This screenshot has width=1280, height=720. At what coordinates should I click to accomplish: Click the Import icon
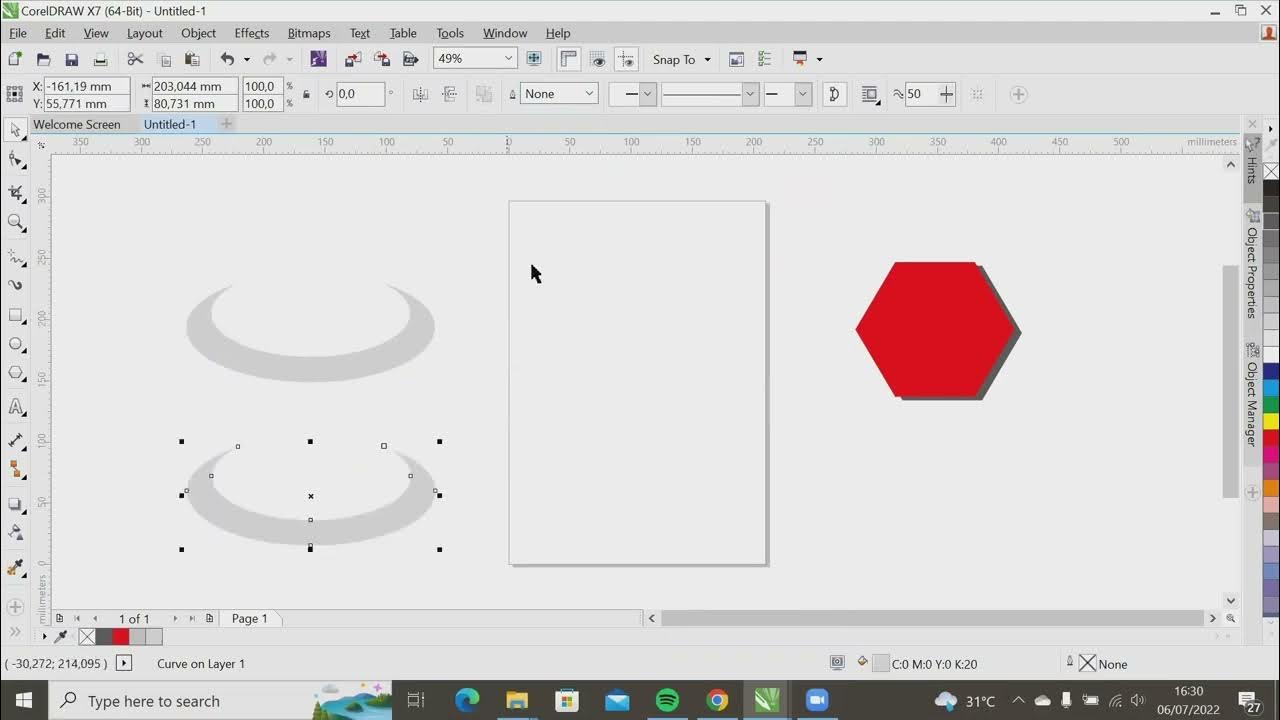click(352, 59)
